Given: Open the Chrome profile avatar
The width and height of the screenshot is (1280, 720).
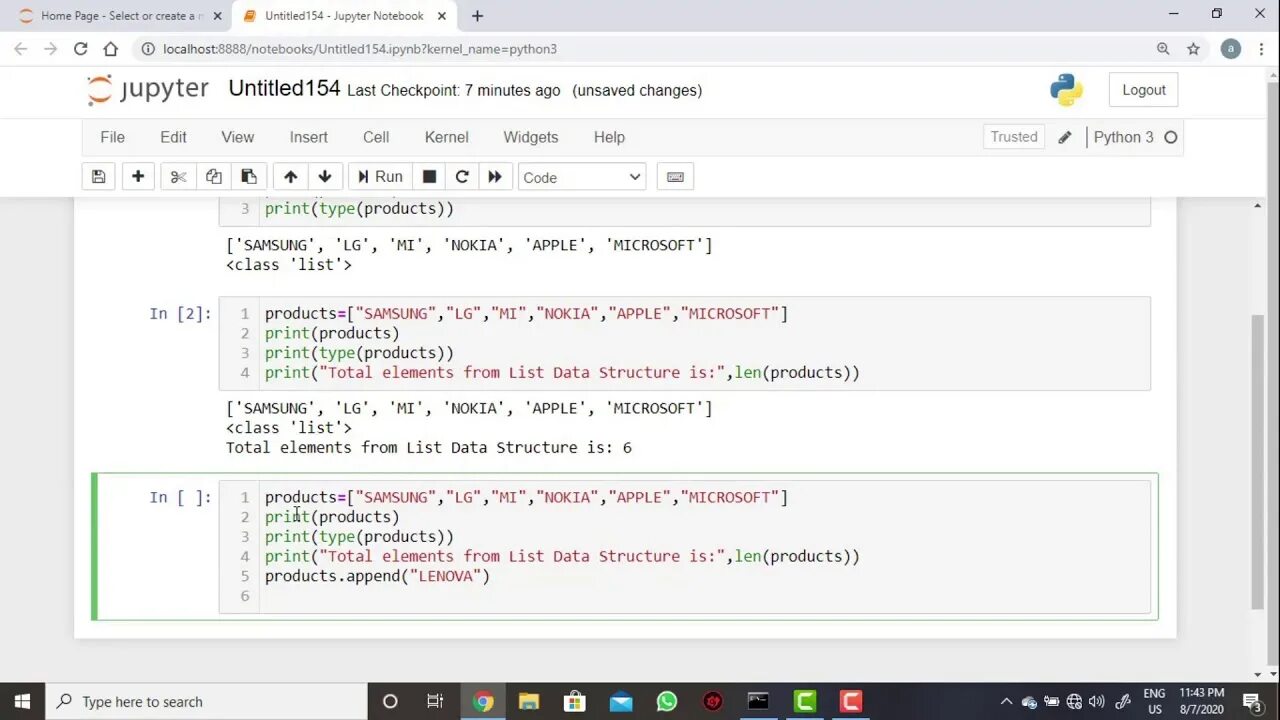Looking at the screenshot, I should pyautogui.click(x=1231, y=48).
